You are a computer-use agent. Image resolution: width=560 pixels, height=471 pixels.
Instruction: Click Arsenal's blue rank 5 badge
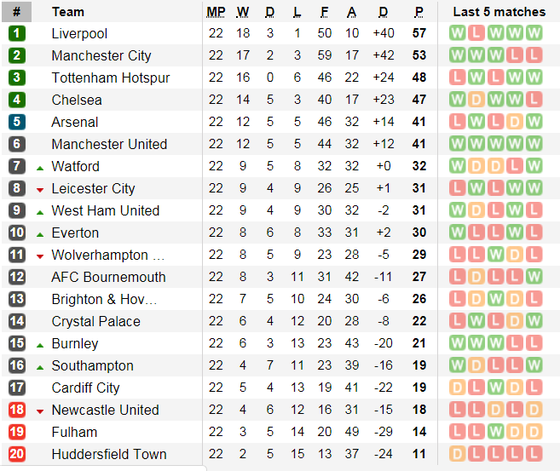(17, 122)
